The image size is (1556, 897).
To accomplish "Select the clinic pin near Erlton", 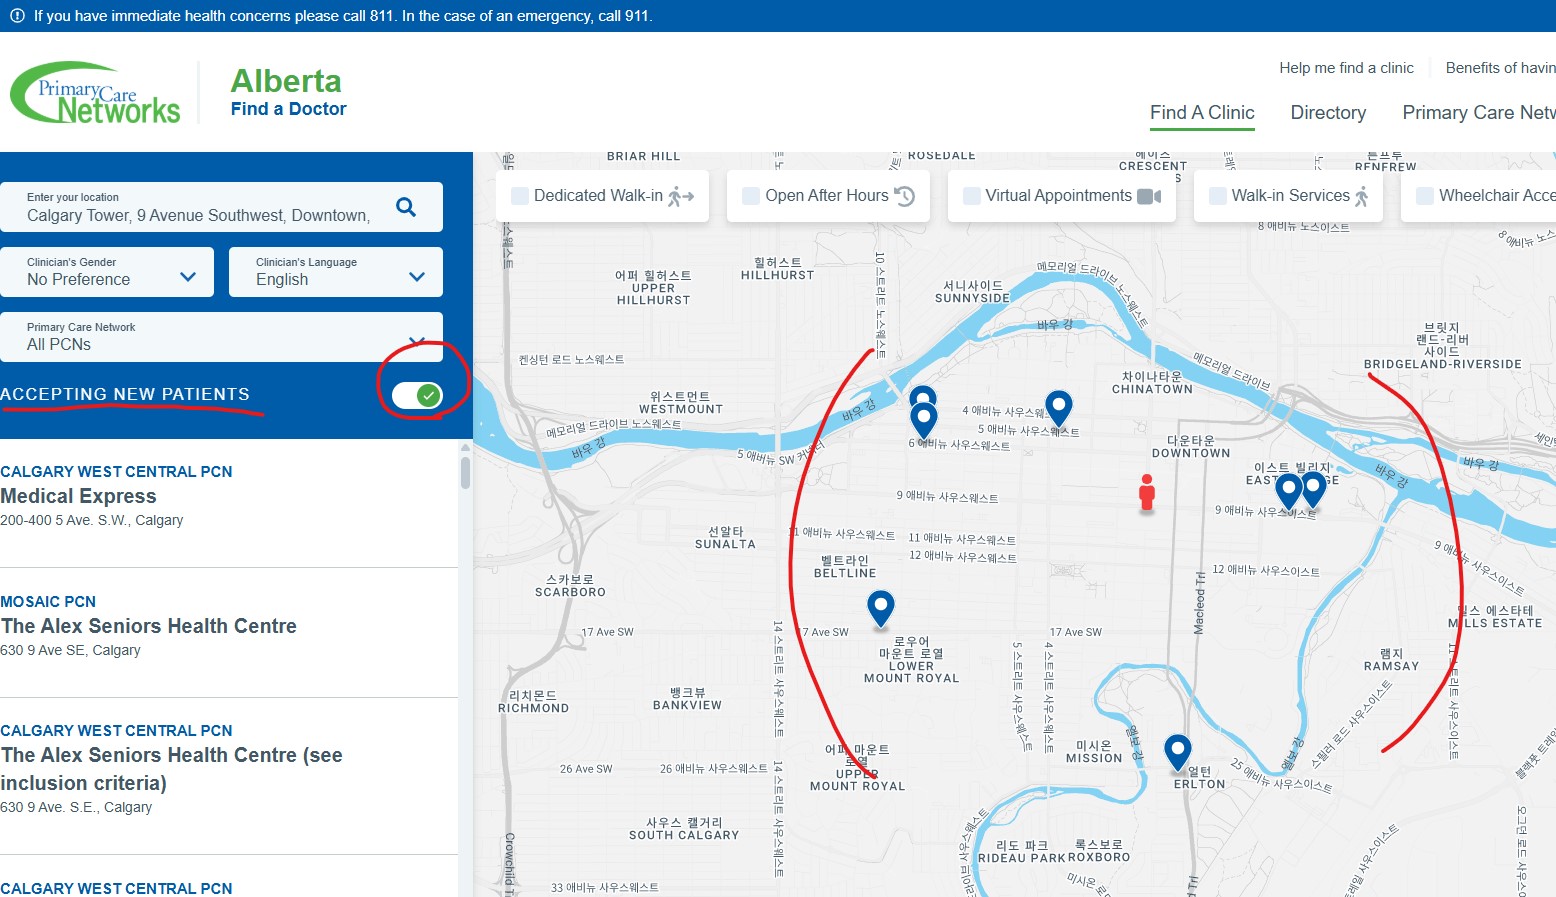I will point(1178,750).
